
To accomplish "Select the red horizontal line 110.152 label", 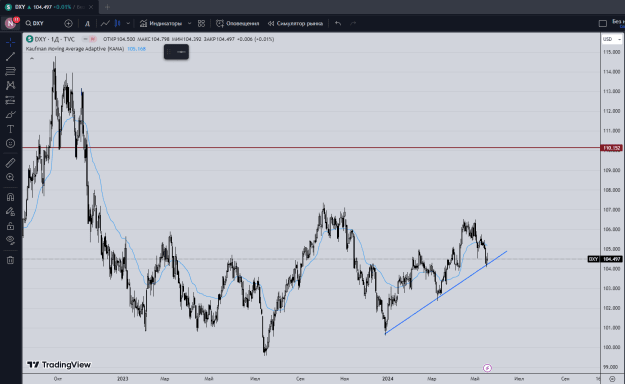I will 611,148.
